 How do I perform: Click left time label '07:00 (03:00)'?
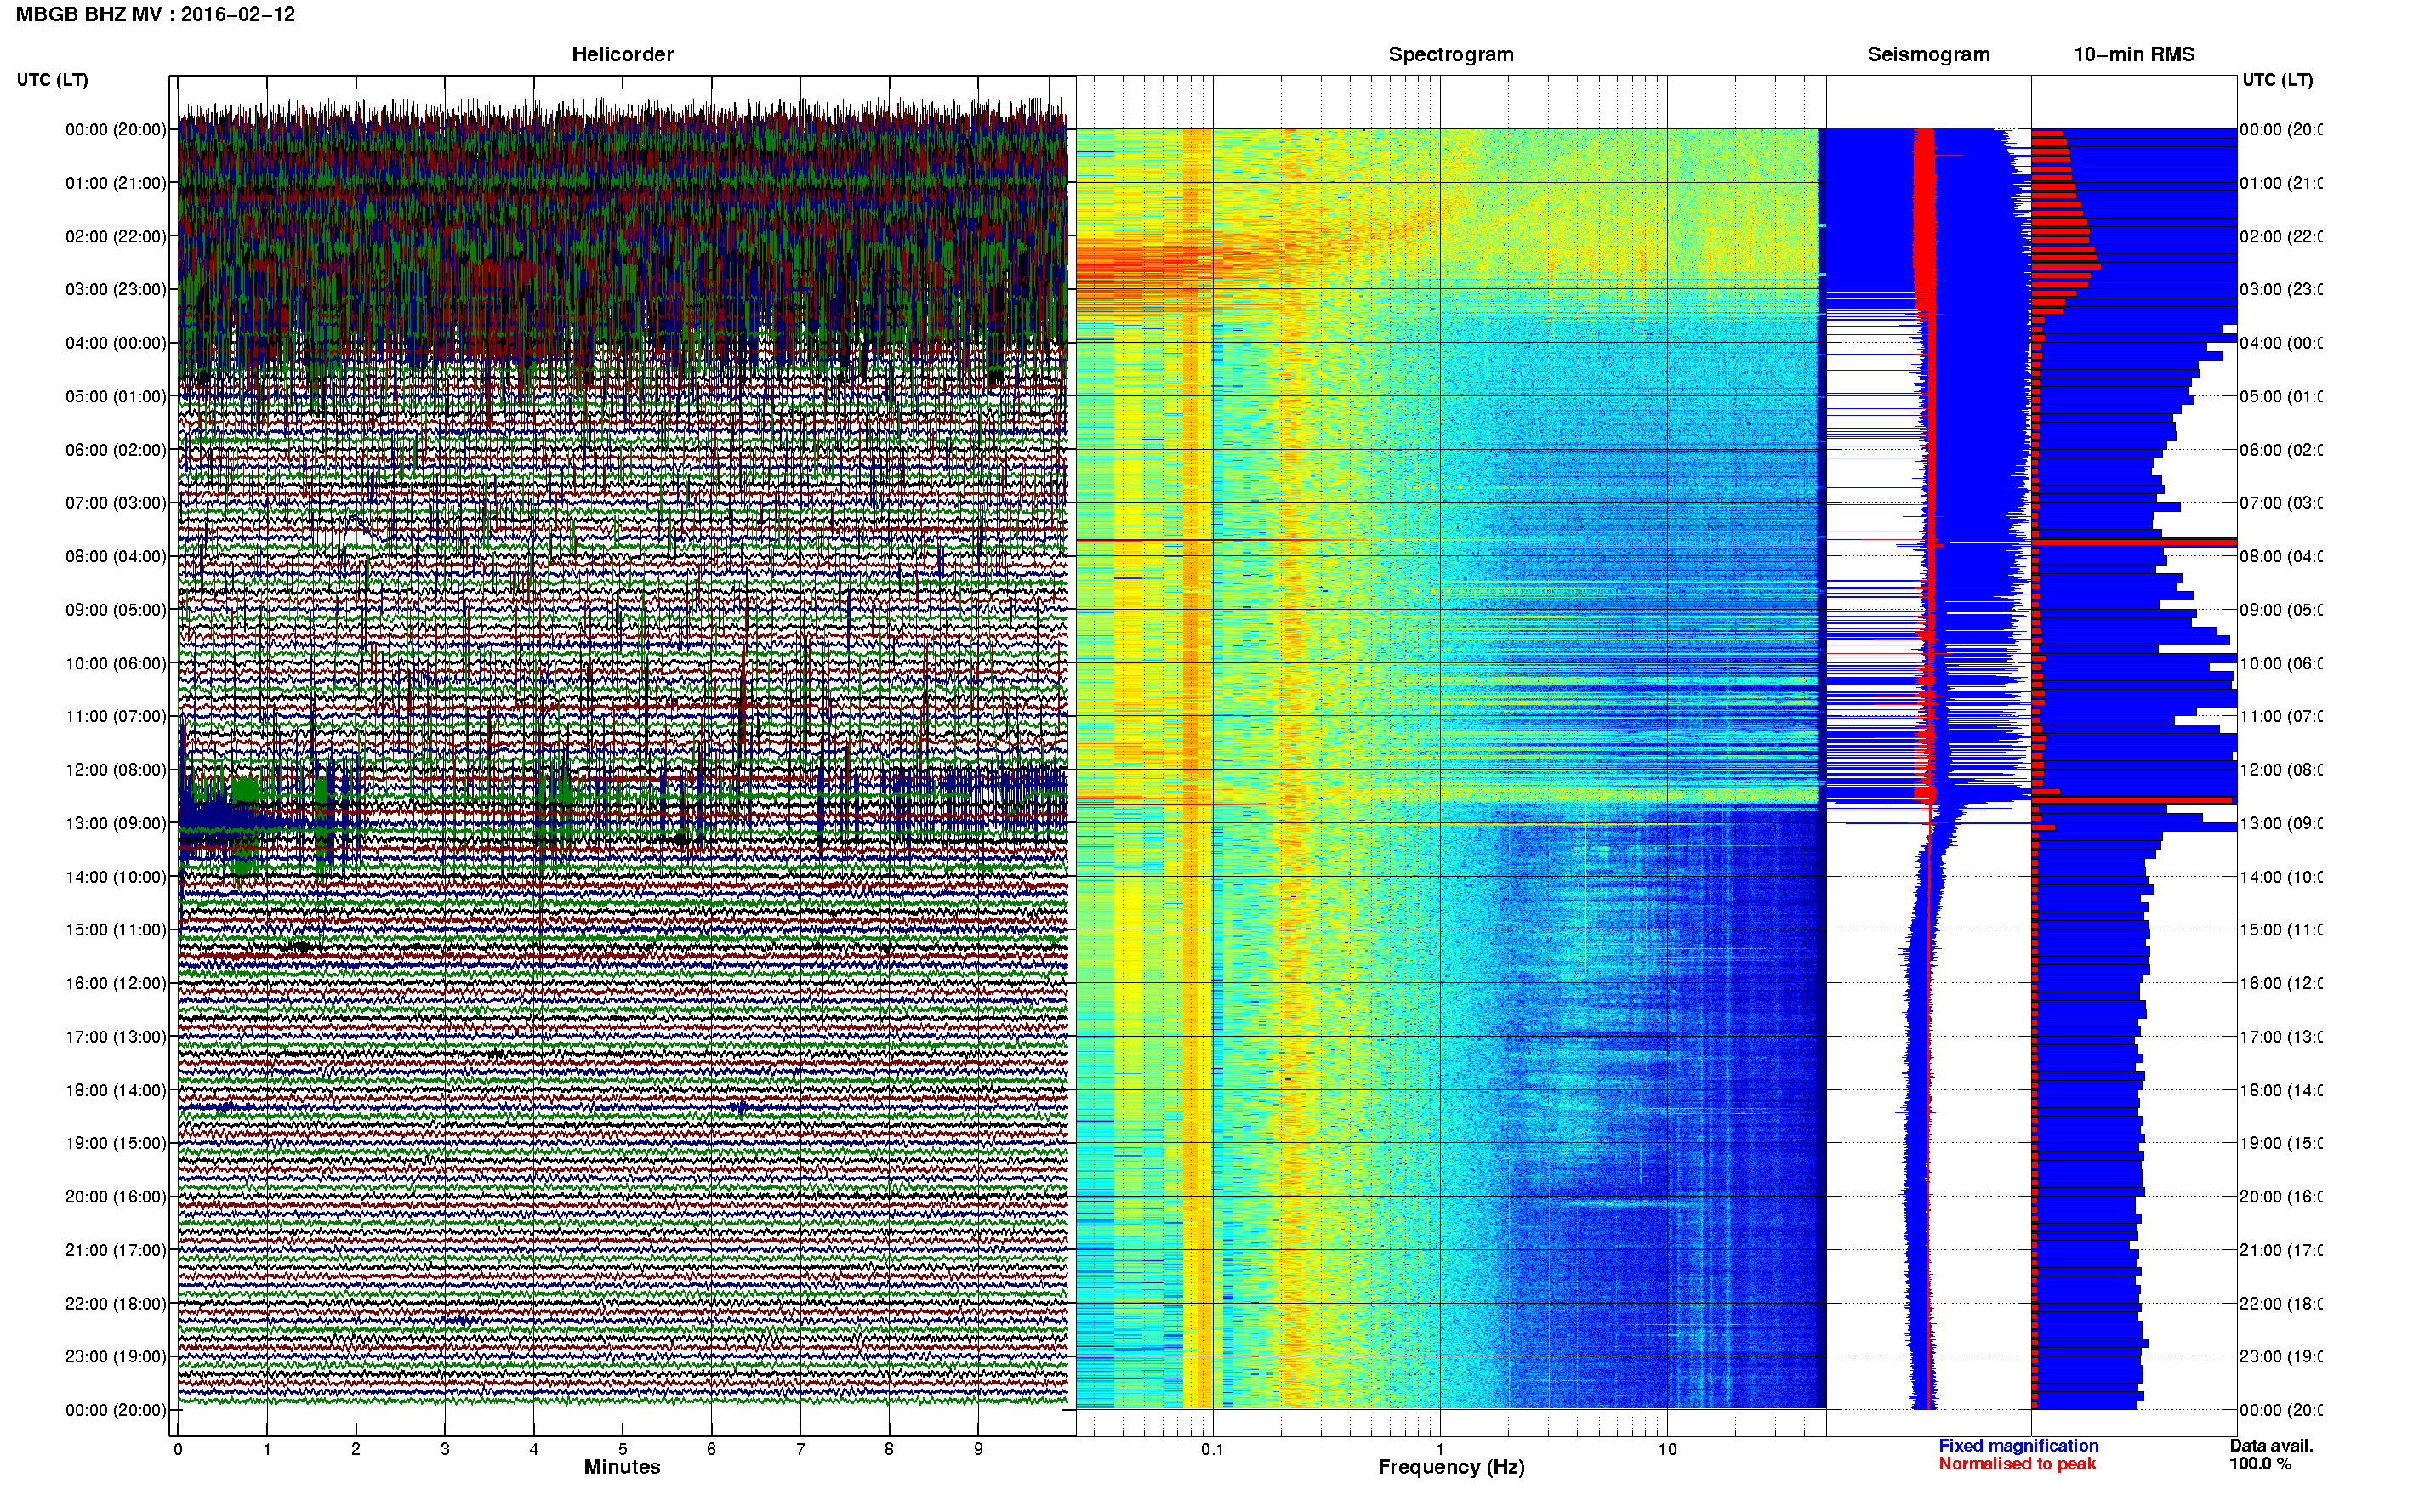(x=116, y=502)
